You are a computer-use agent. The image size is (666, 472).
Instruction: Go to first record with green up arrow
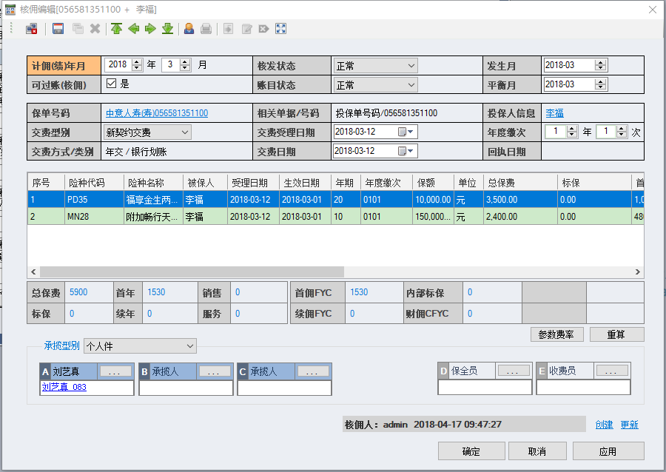pyautogui.click(x=117, y=29)
